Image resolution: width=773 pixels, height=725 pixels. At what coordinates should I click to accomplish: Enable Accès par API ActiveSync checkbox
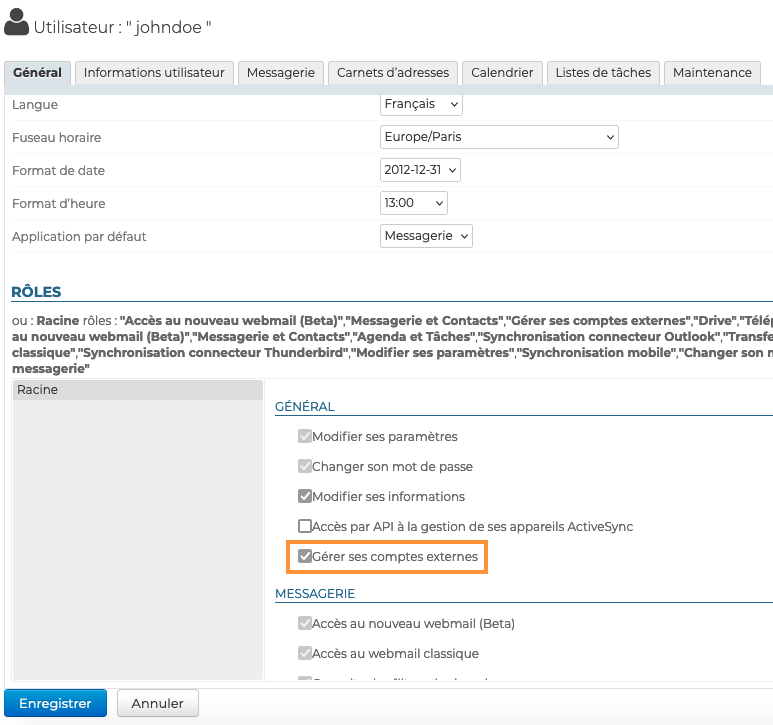click(305, 526)
